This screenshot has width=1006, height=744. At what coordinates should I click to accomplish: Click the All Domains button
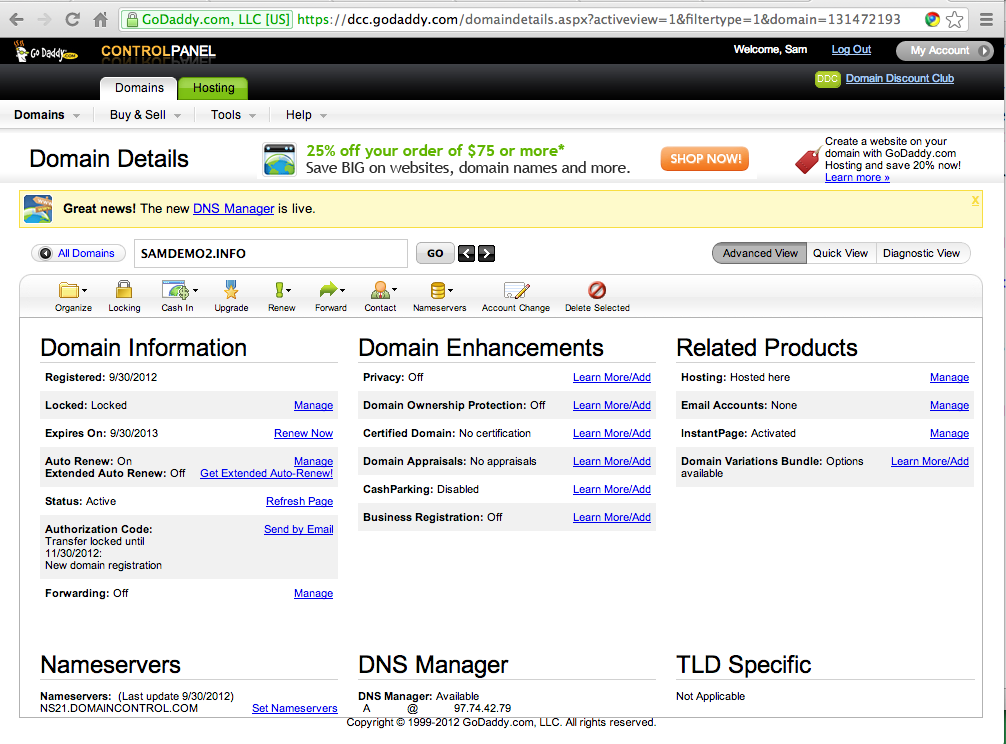point(78,253)
